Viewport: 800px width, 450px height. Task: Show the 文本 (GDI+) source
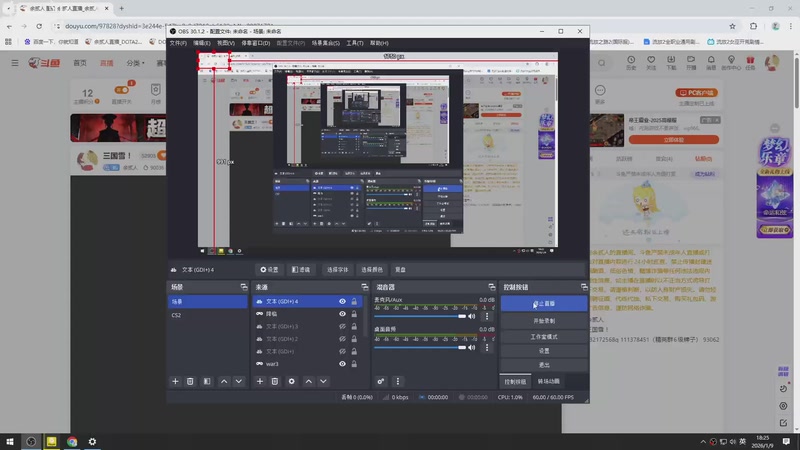342,352
